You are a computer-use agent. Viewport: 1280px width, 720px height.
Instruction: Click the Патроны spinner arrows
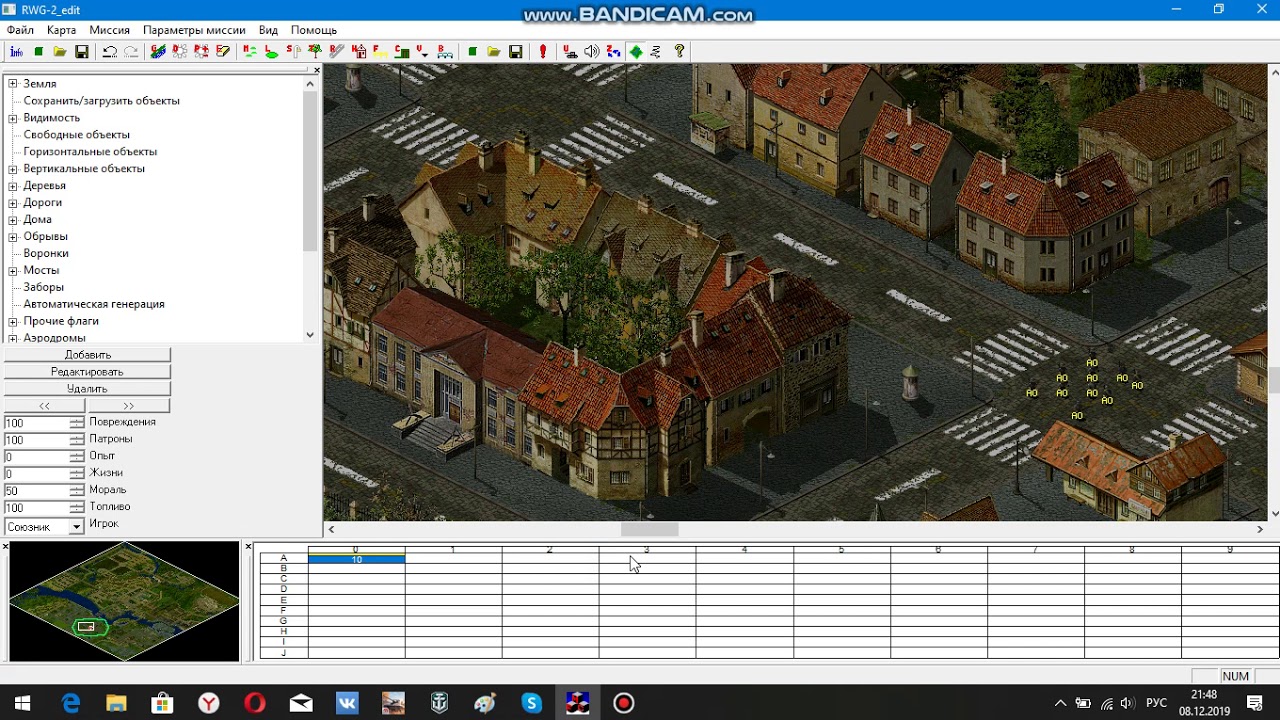tap(77, 440)
